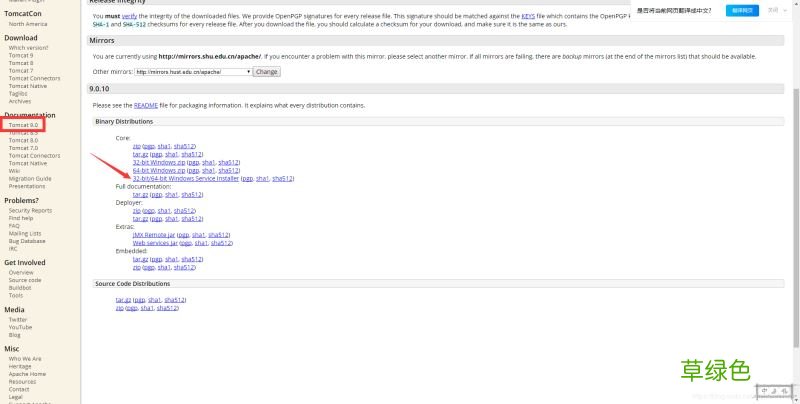Open Security Reports under Problems
This screenshot has height=404, width=800.
30,211
